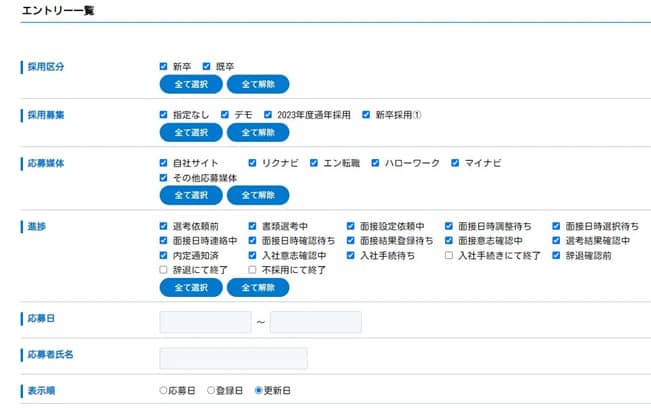
Task: Enable the 辞退にて終了 checkbox
Action: (x=163, y=270)
